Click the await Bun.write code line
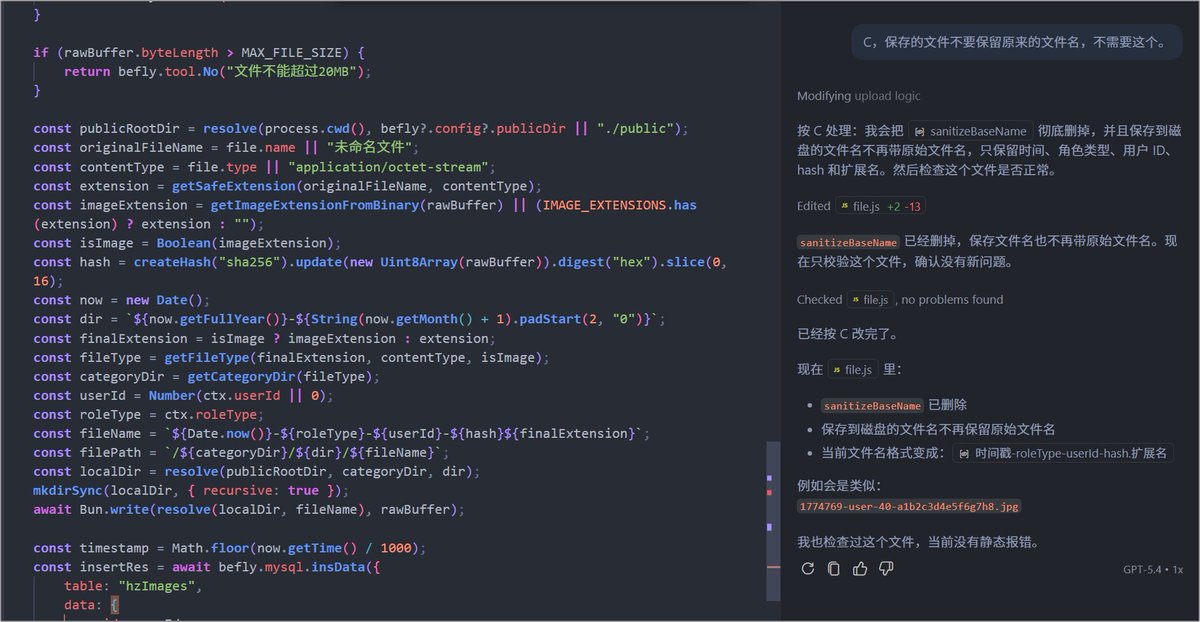Image resolution: width=1200 pixels, height=622 pixels. point(249,509)
